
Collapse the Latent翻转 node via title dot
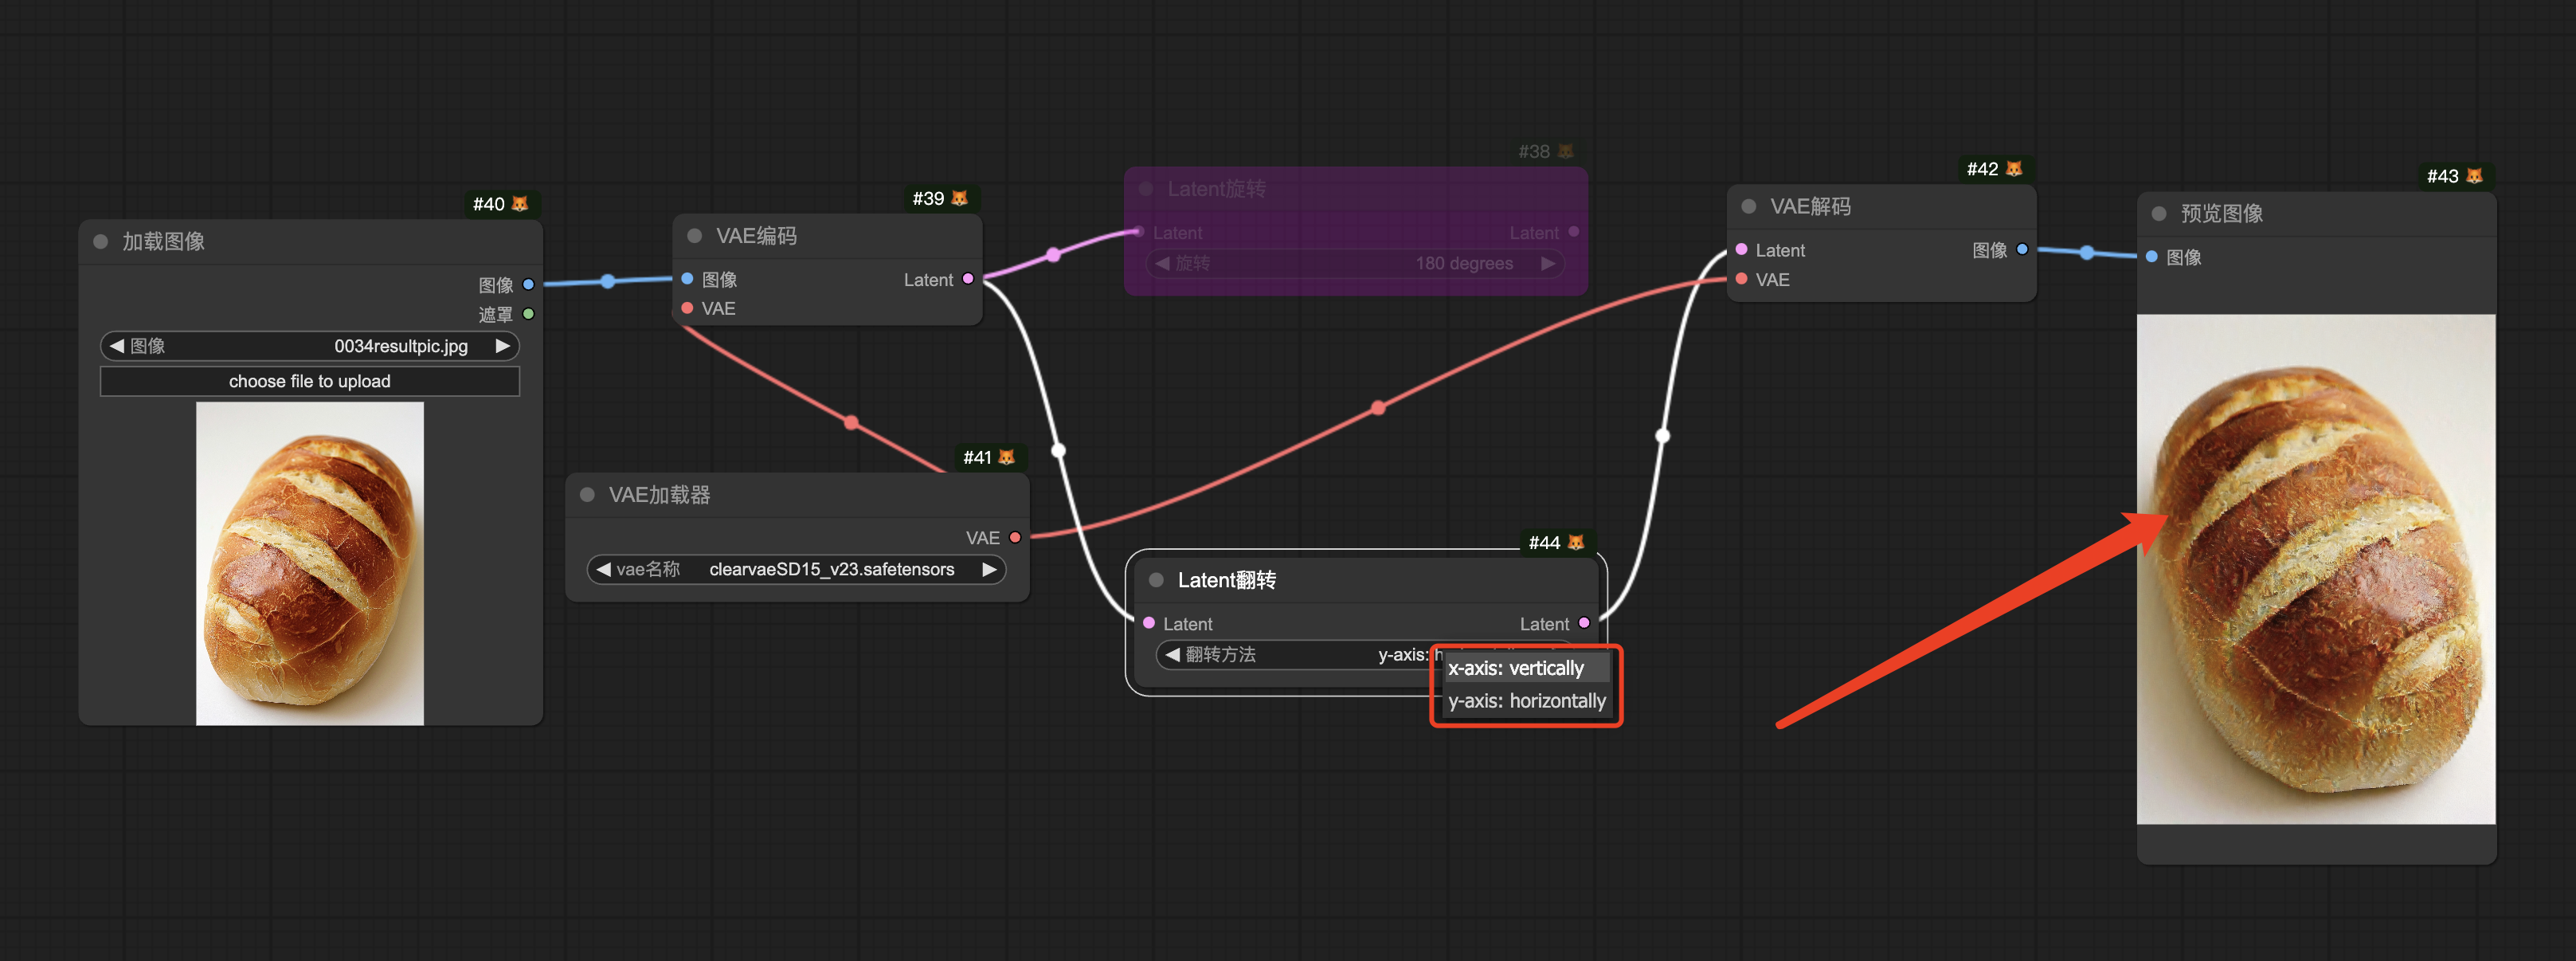(x=1156, y=580)
